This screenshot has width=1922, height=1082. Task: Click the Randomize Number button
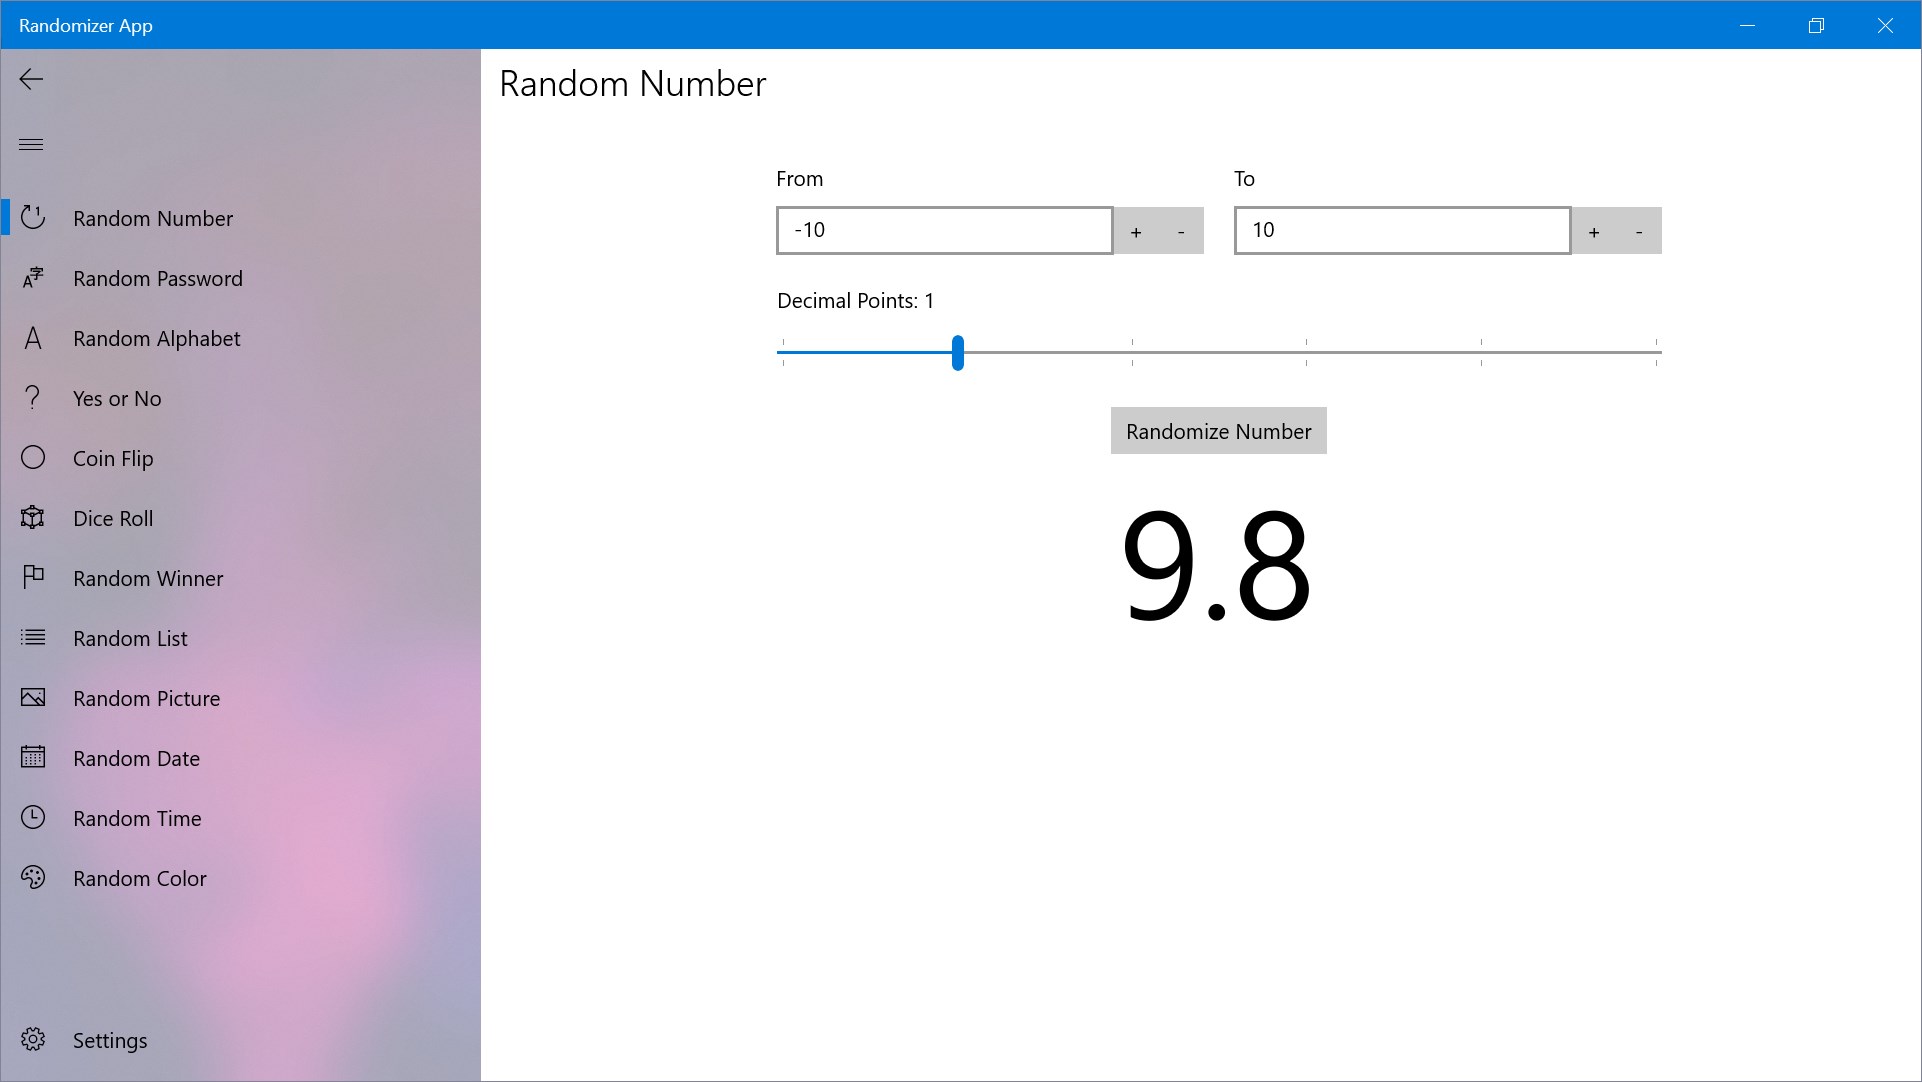tap(1218, 431)
